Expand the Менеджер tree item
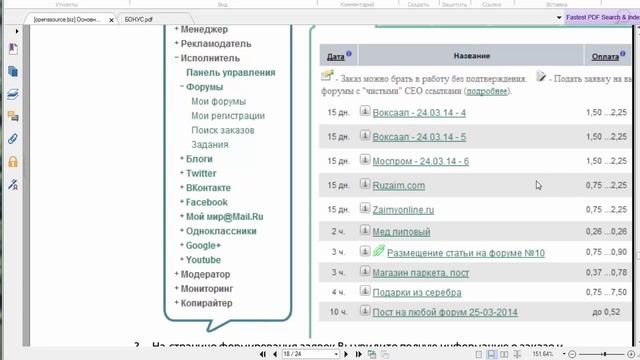The height and width of the screenshot is (360, 640). pyautogui.click(x=176, y=29)
